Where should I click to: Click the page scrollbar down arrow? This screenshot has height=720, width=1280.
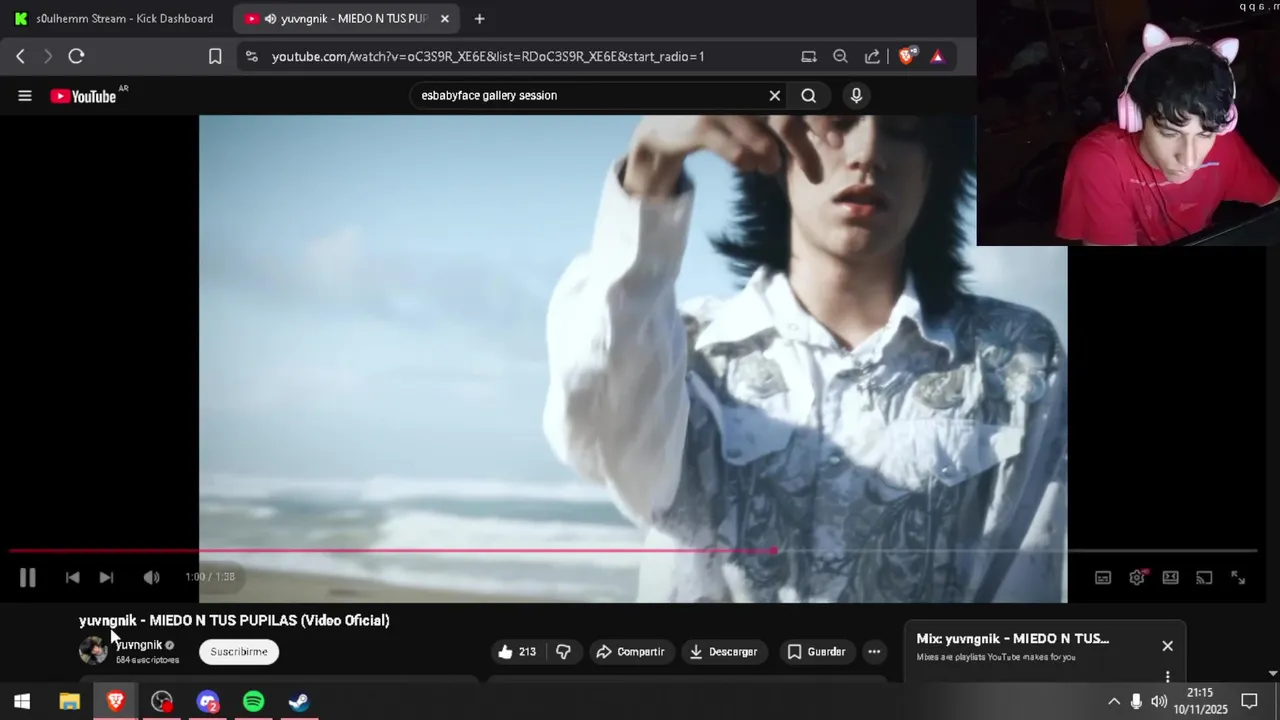click(1273, 674)
